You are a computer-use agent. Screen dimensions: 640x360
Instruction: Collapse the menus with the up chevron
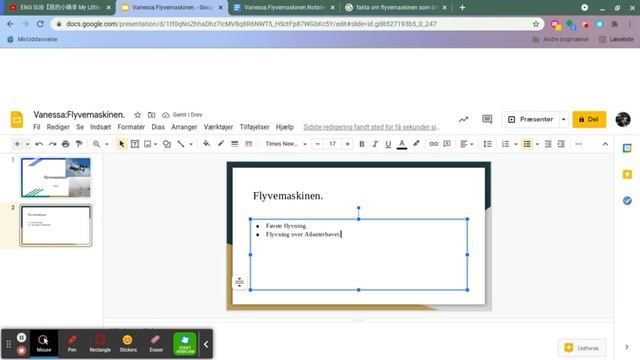click(605, 144)
